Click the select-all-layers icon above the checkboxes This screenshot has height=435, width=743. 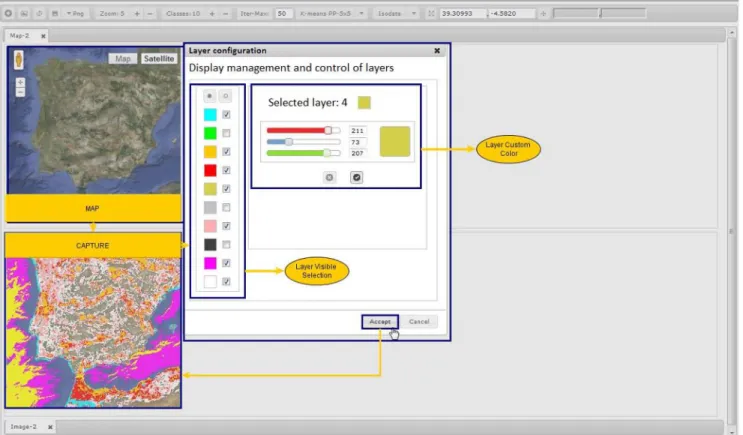[209, 96]
